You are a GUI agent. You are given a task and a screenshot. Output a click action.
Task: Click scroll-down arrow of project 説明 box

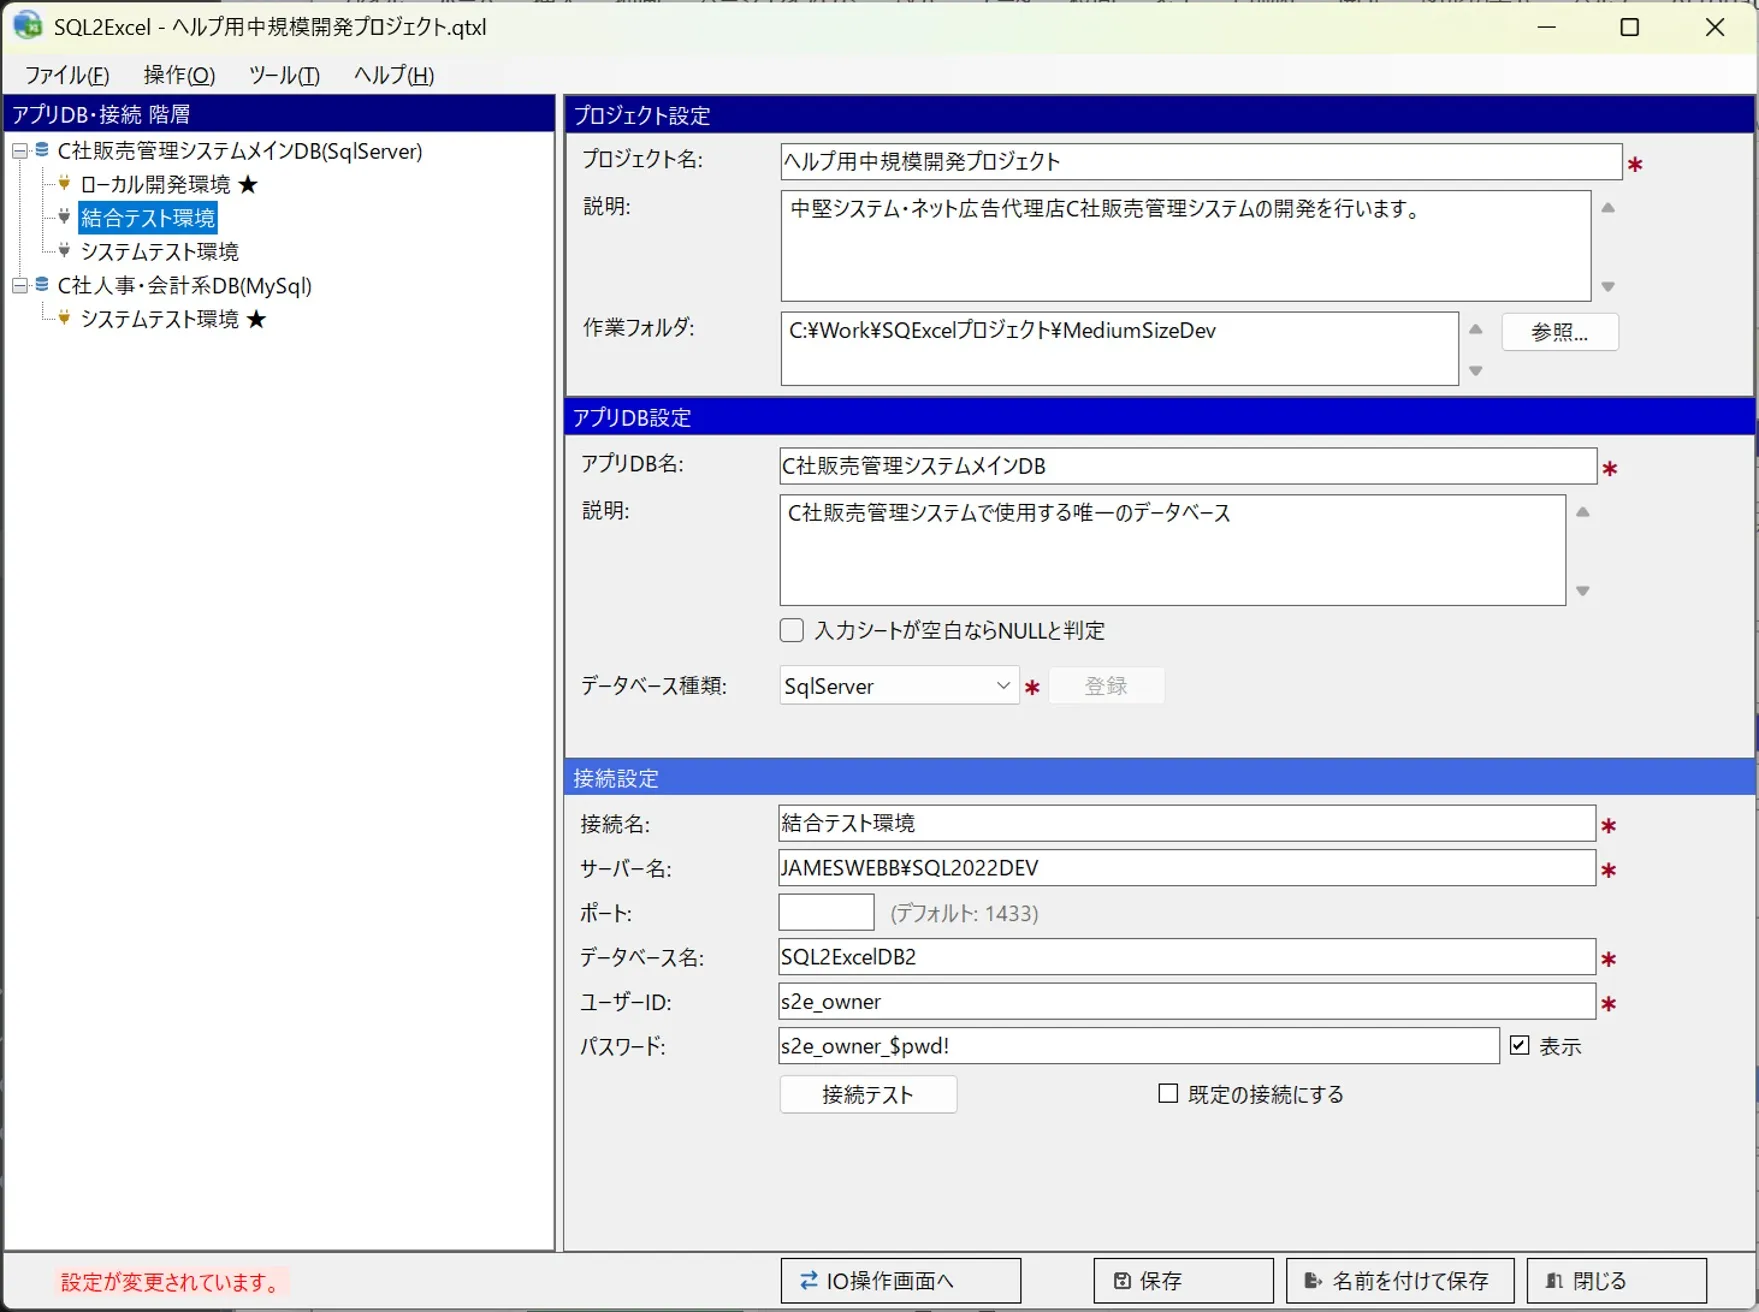coord(1608,287)
